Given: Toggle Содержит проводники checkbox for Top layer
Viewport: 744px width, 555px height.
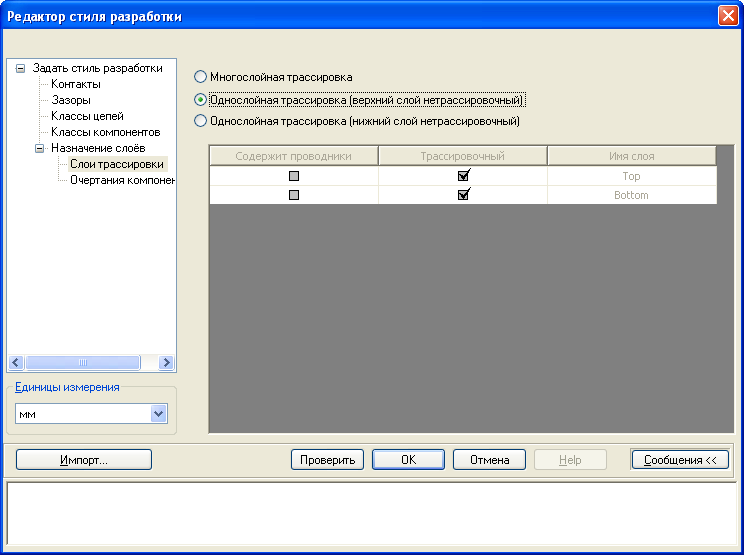Looking at the screenshot, I should click(x=294, y=176).
